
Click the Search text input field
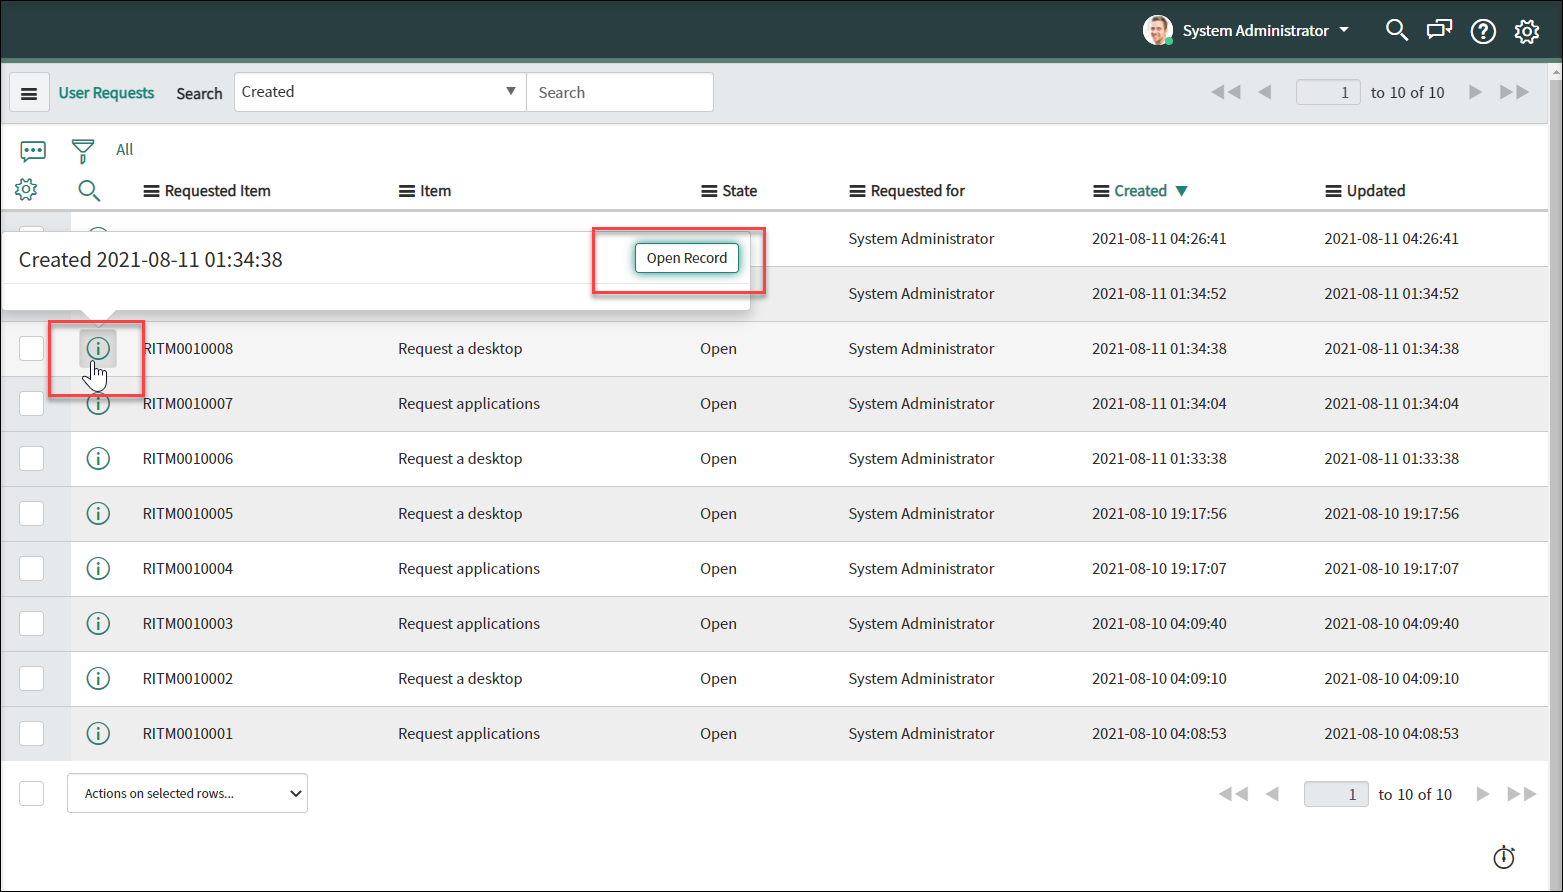tap(619, 93)
